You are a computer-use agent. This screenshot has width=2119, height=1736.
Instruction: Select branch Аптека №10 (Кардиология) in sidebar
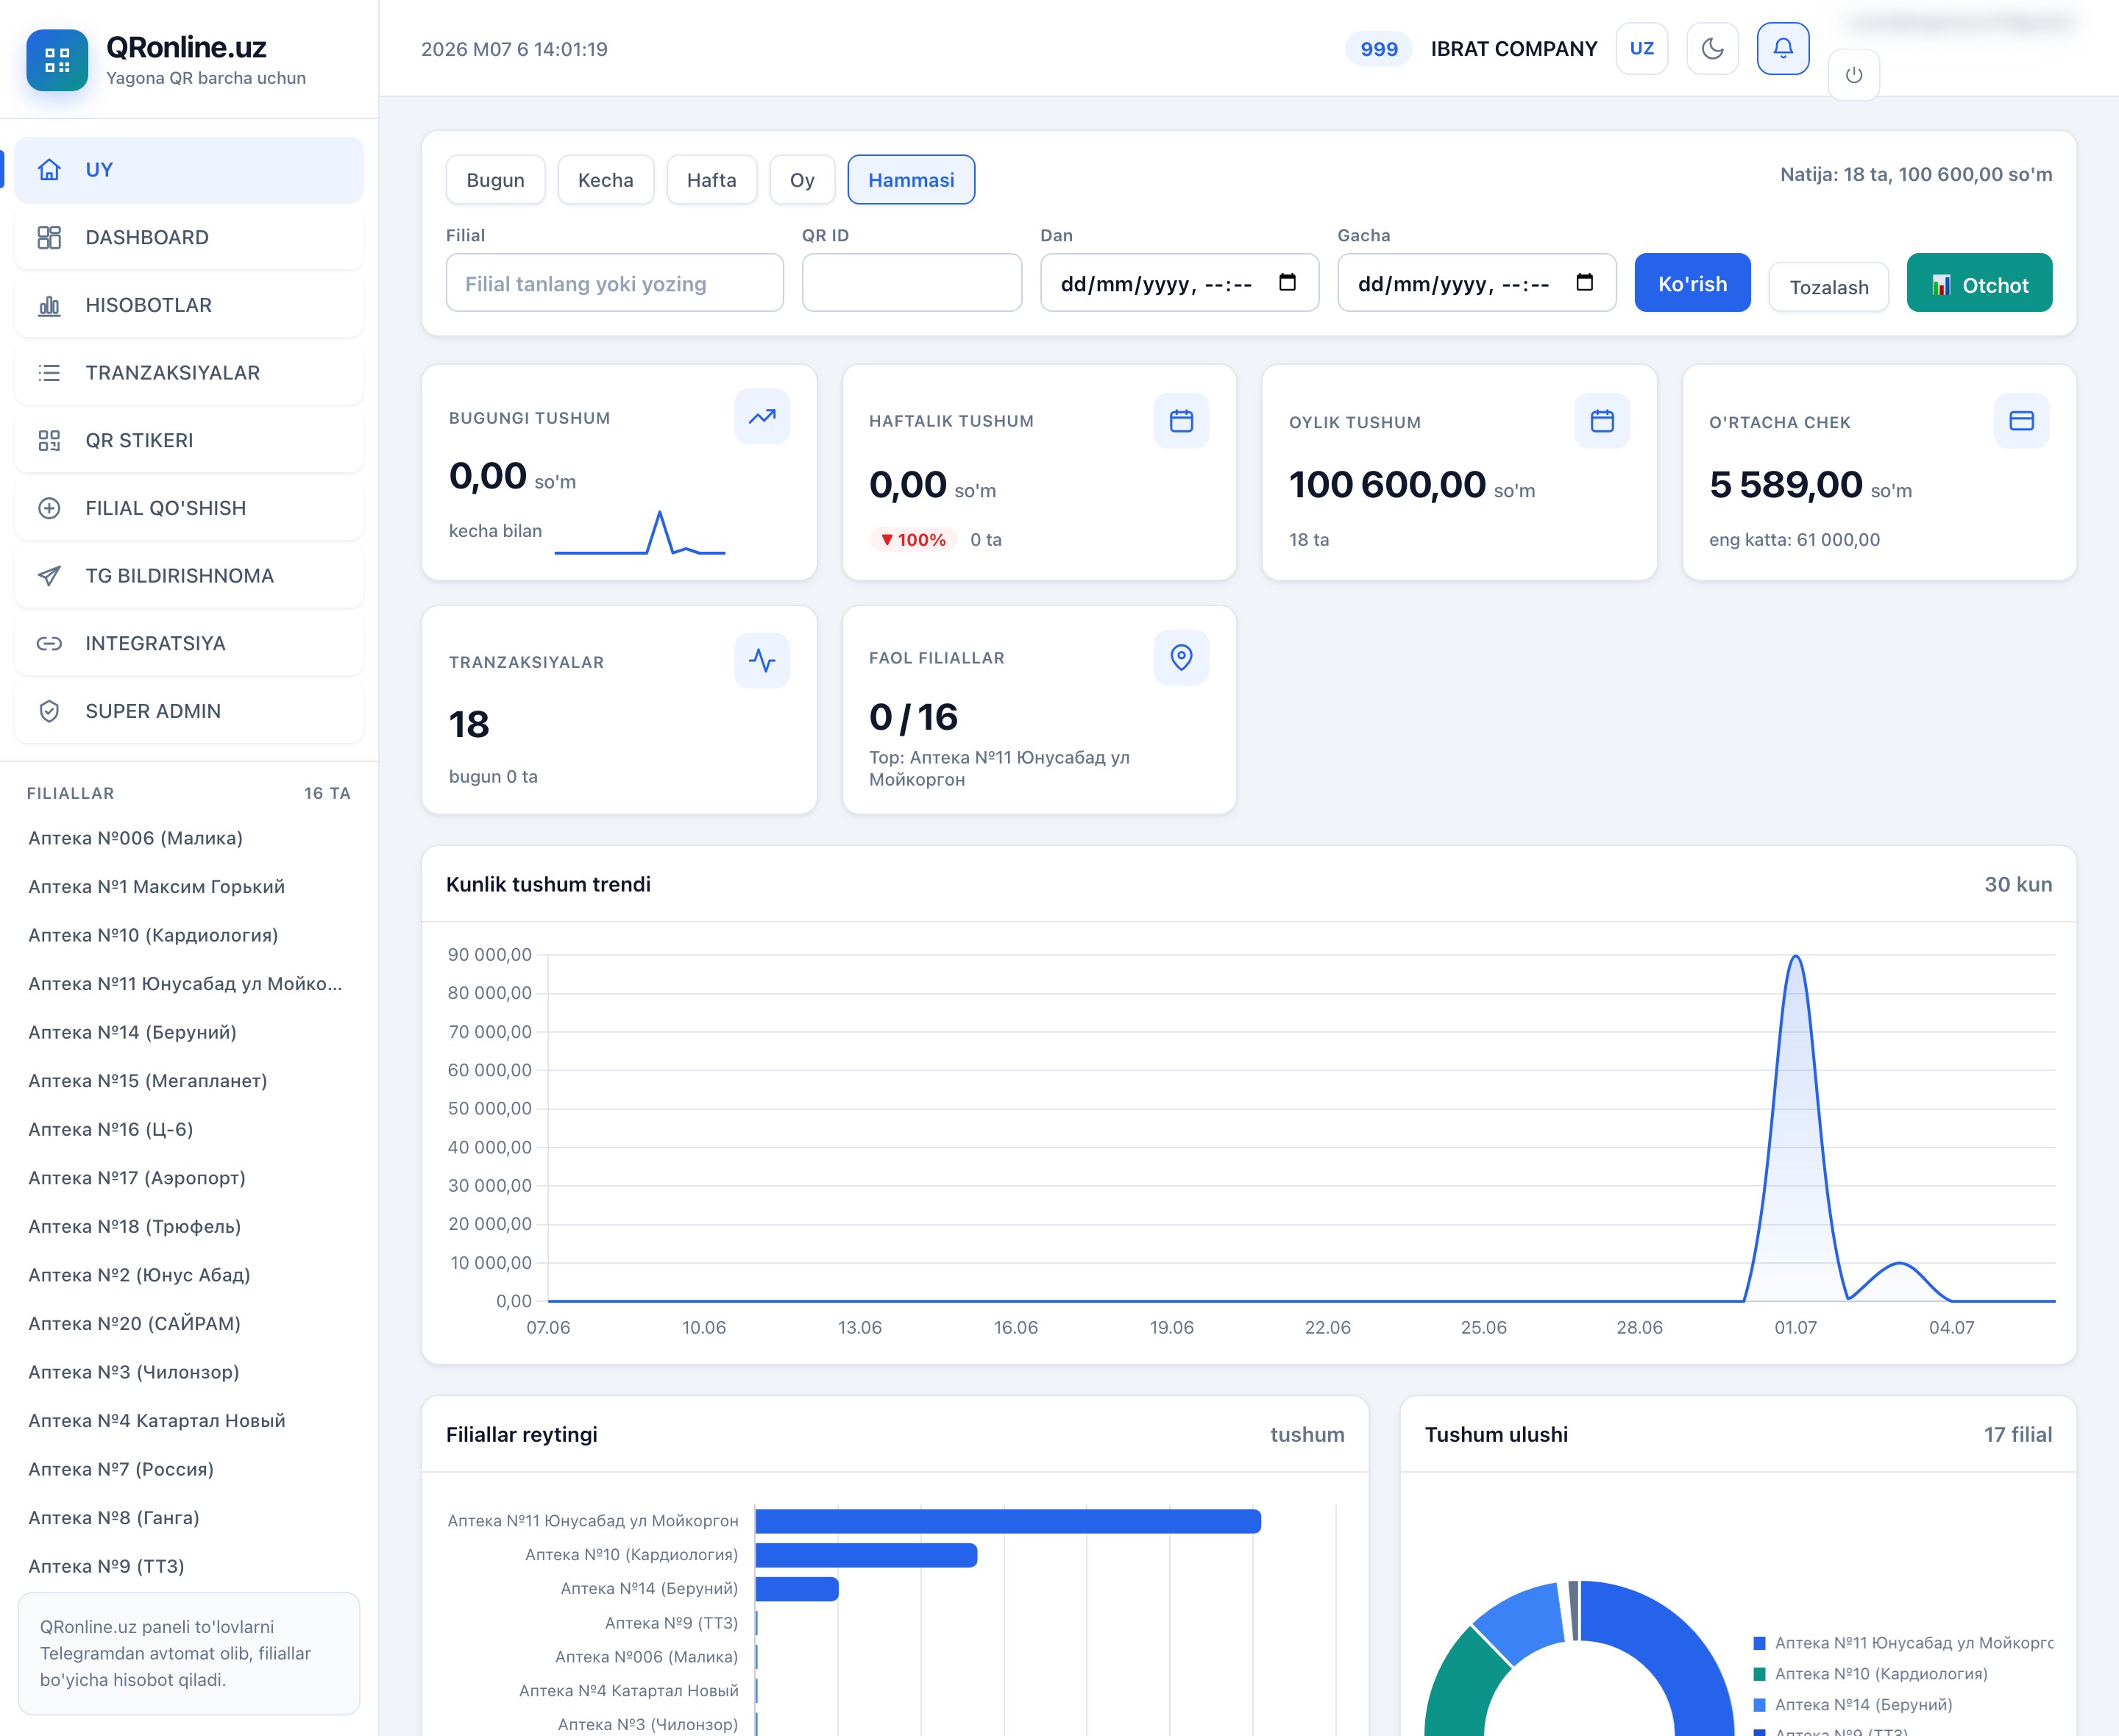(153, 935)
